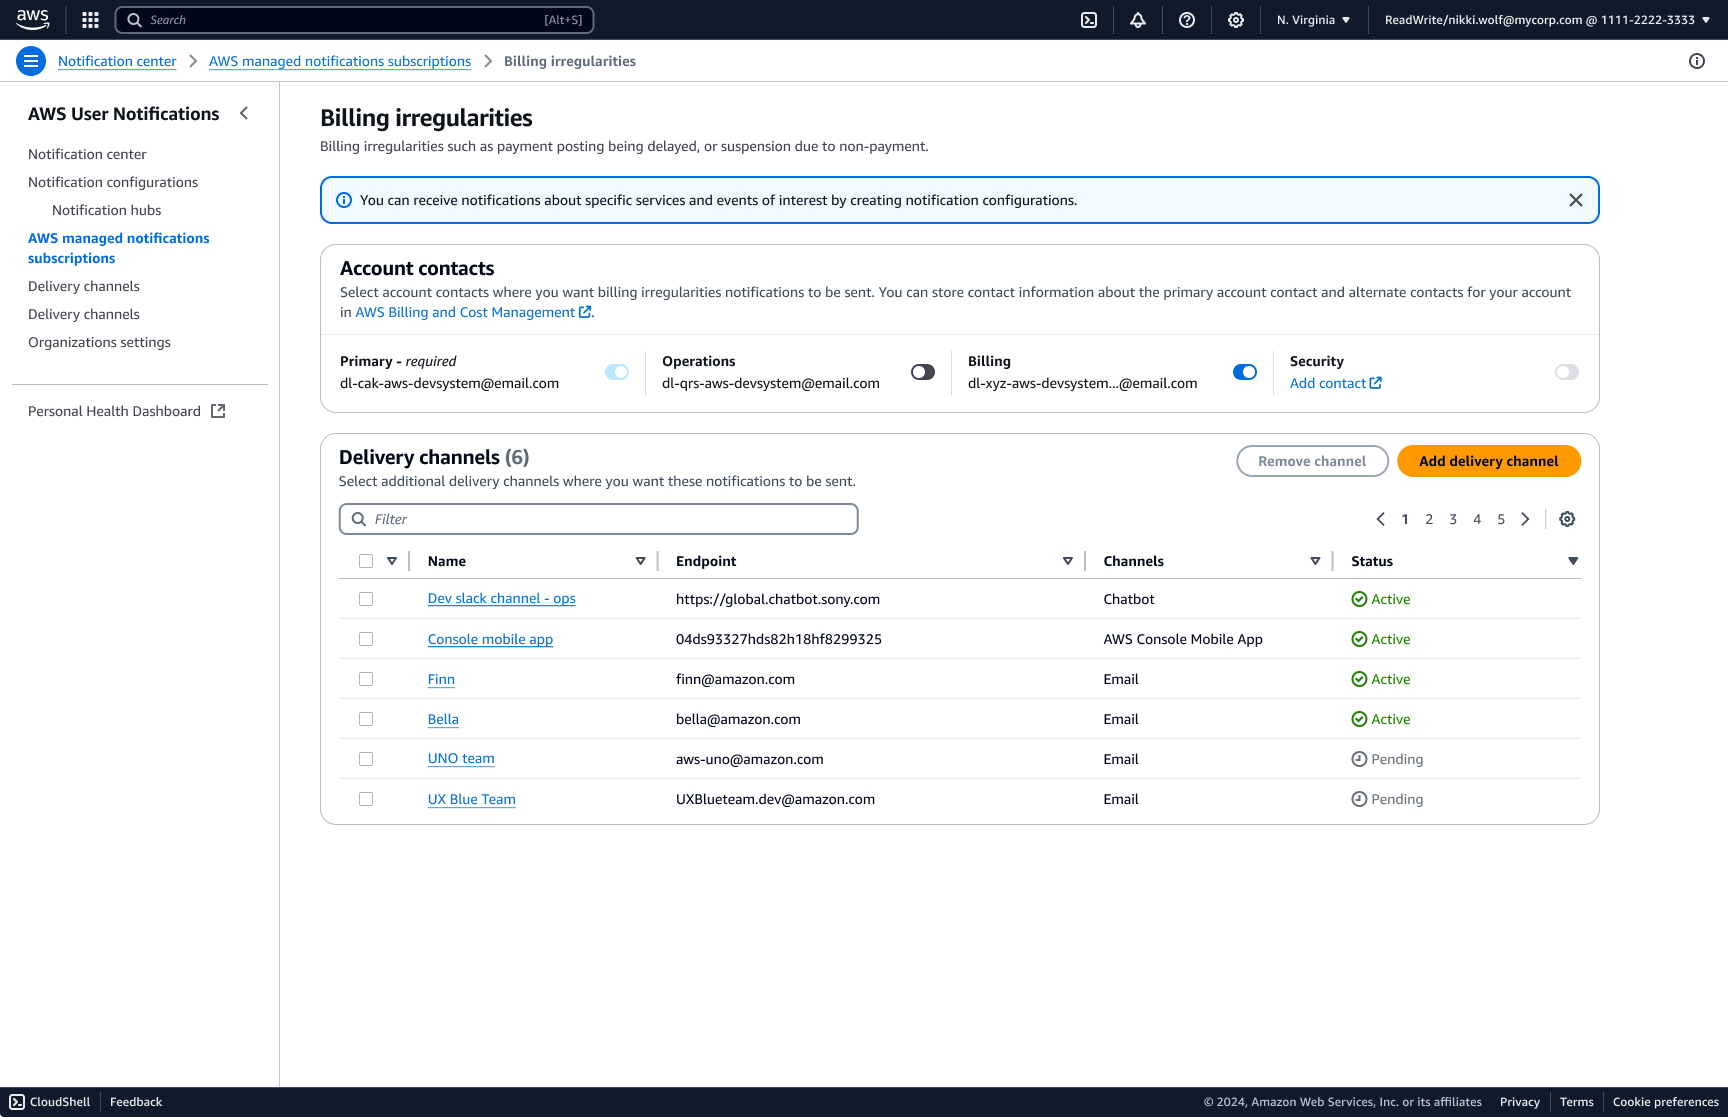Open the Finn channel link

(441, 679)
